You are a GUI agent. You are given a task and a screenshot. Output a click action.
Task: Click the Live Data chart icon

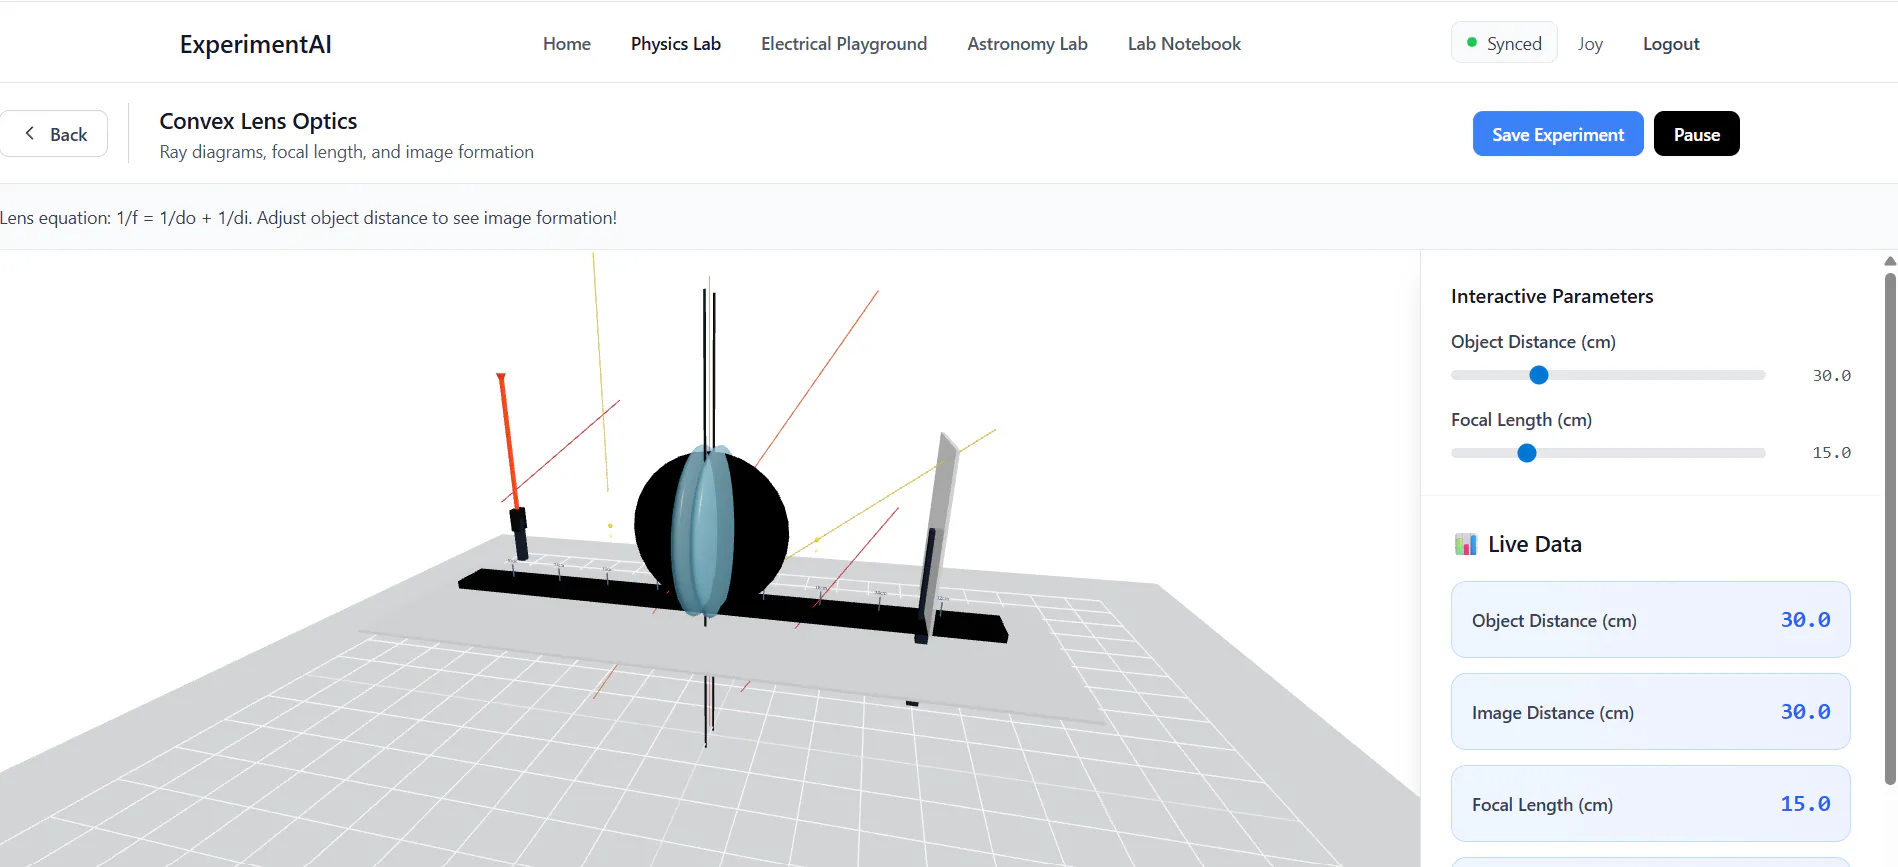click(1465, 544)
